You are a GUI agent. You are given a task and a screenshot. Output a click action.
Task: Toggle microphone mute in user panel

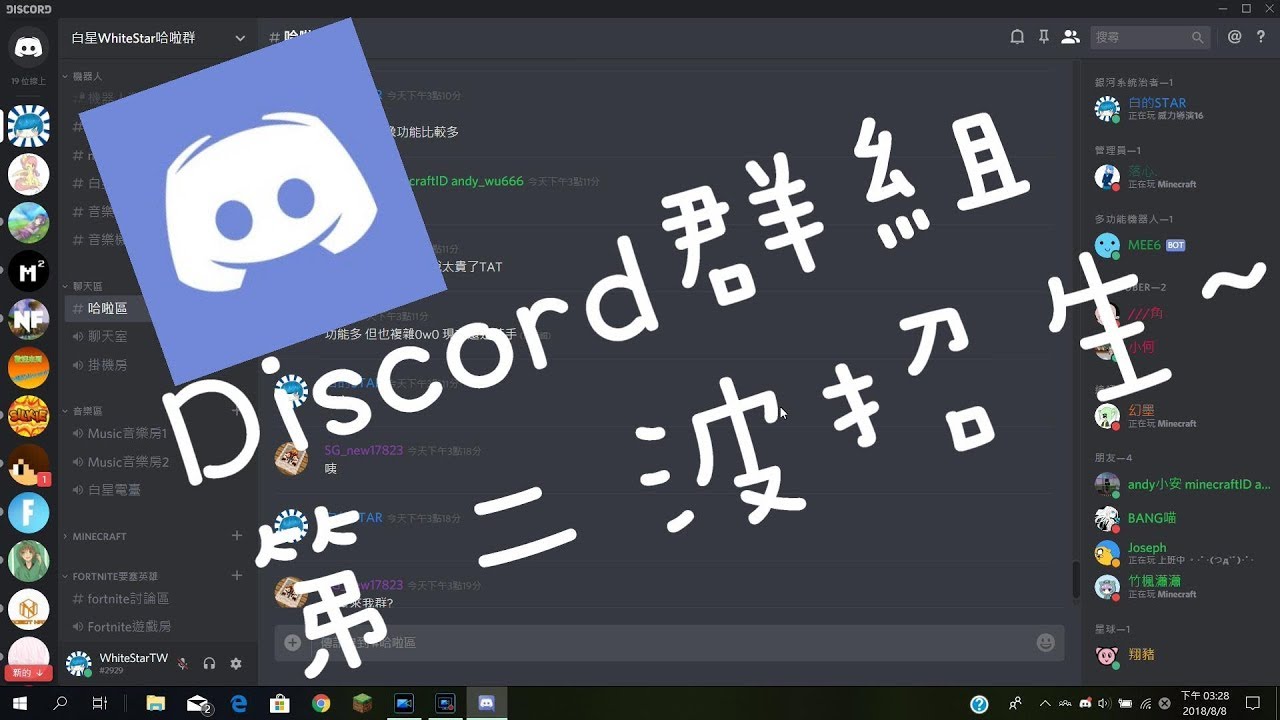(x=182, y=663)
